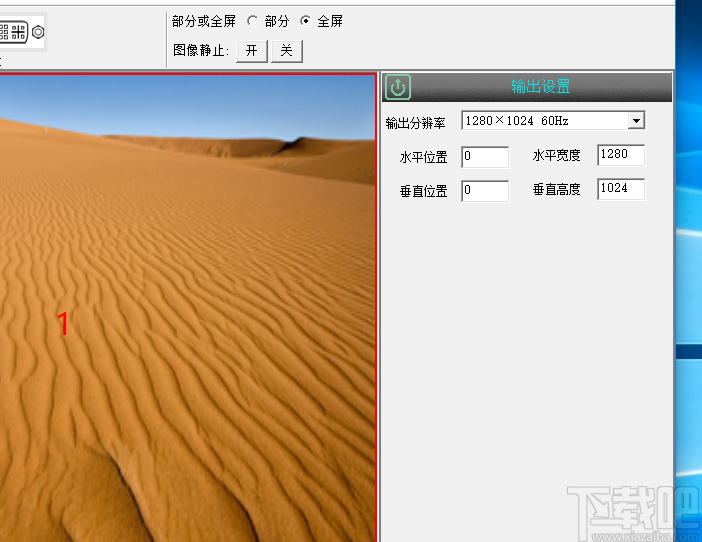Select the desert preview window 1
The image size is (702, 542).
(x=187, y=308)
